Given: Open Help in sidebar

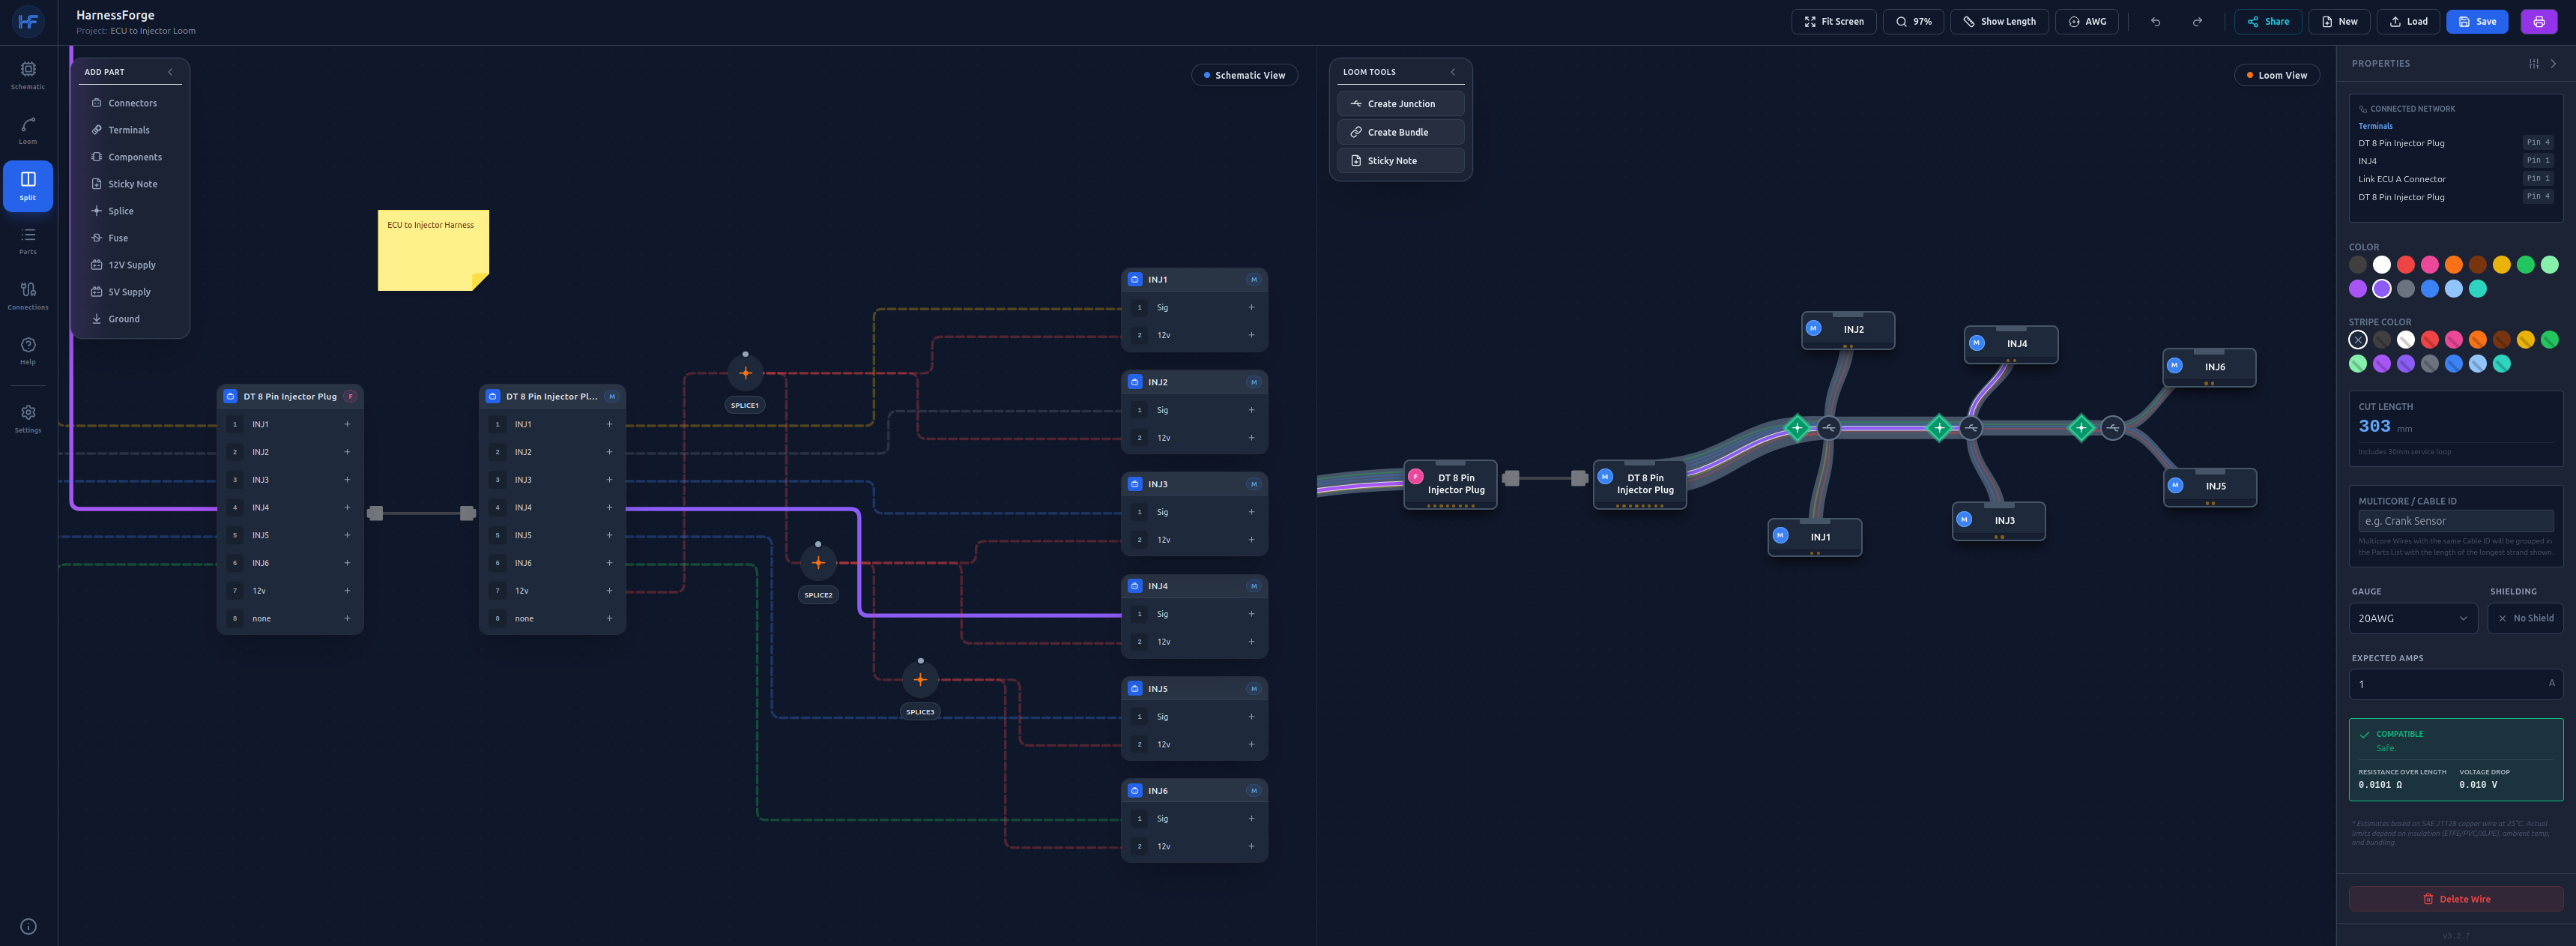Looking at the screenshot, I should click(x=28, y=350).
